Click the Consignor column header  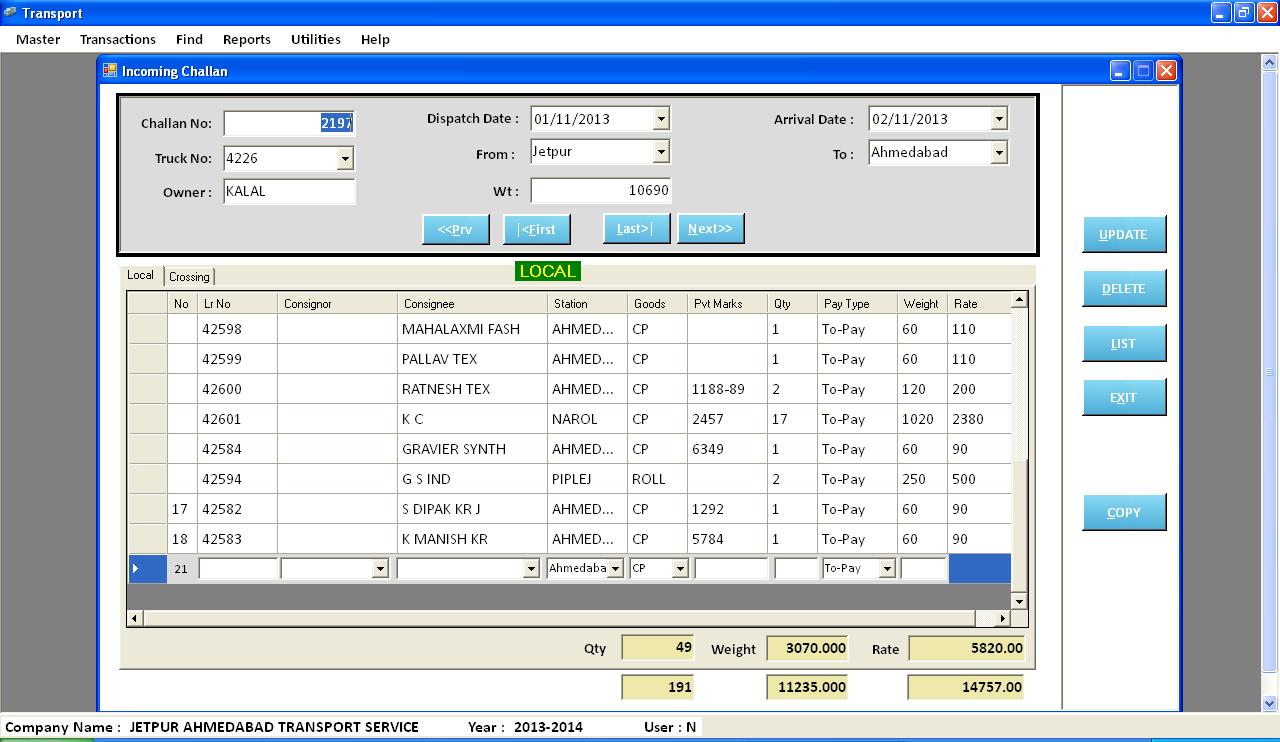(337, 303)
